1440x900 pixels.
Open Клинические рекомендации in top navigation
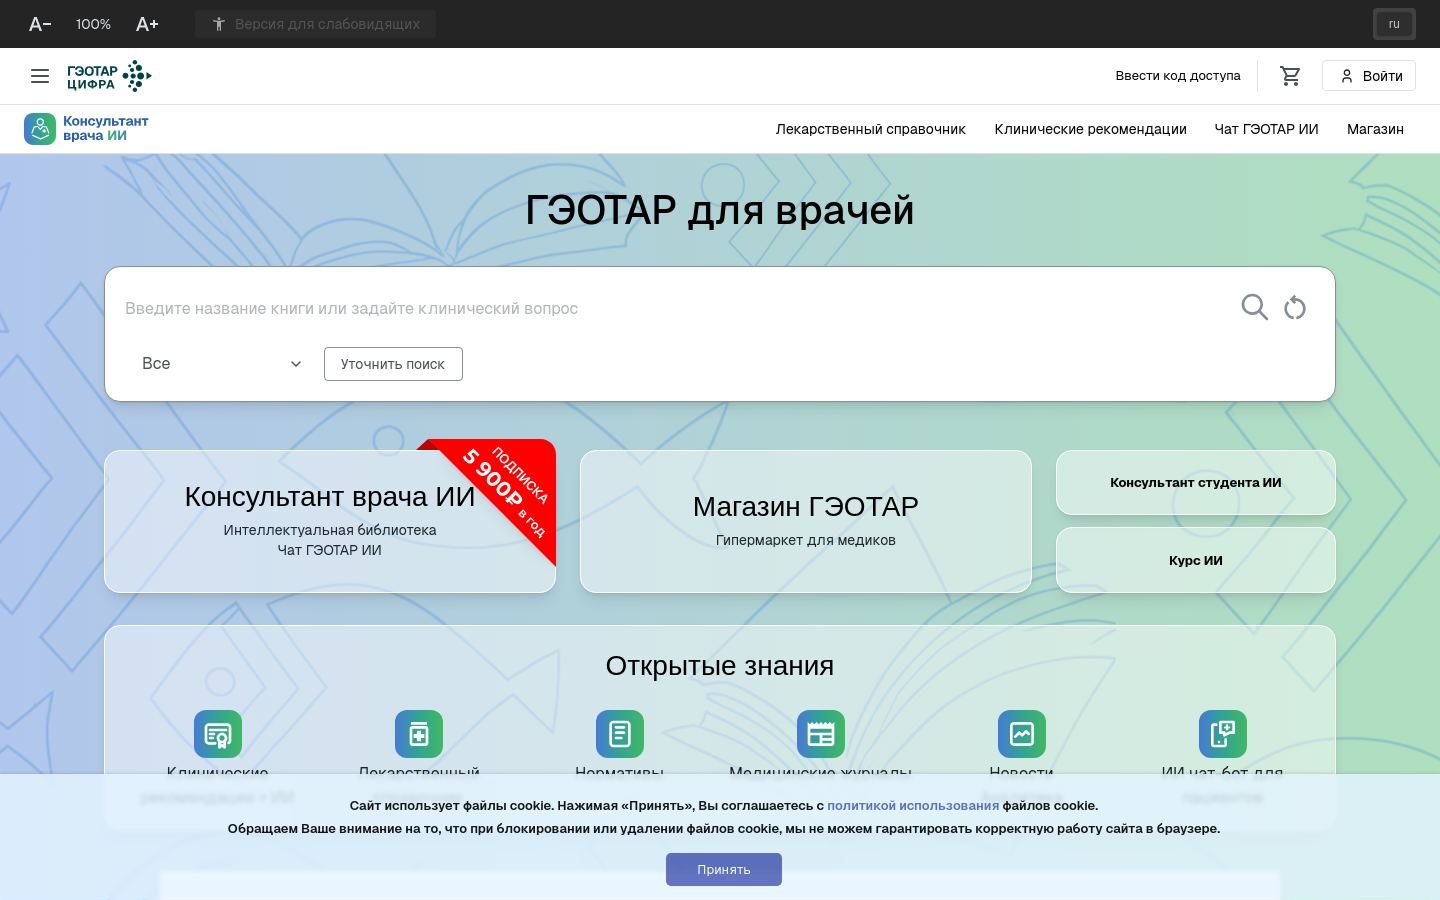(x=1090, y=129)
